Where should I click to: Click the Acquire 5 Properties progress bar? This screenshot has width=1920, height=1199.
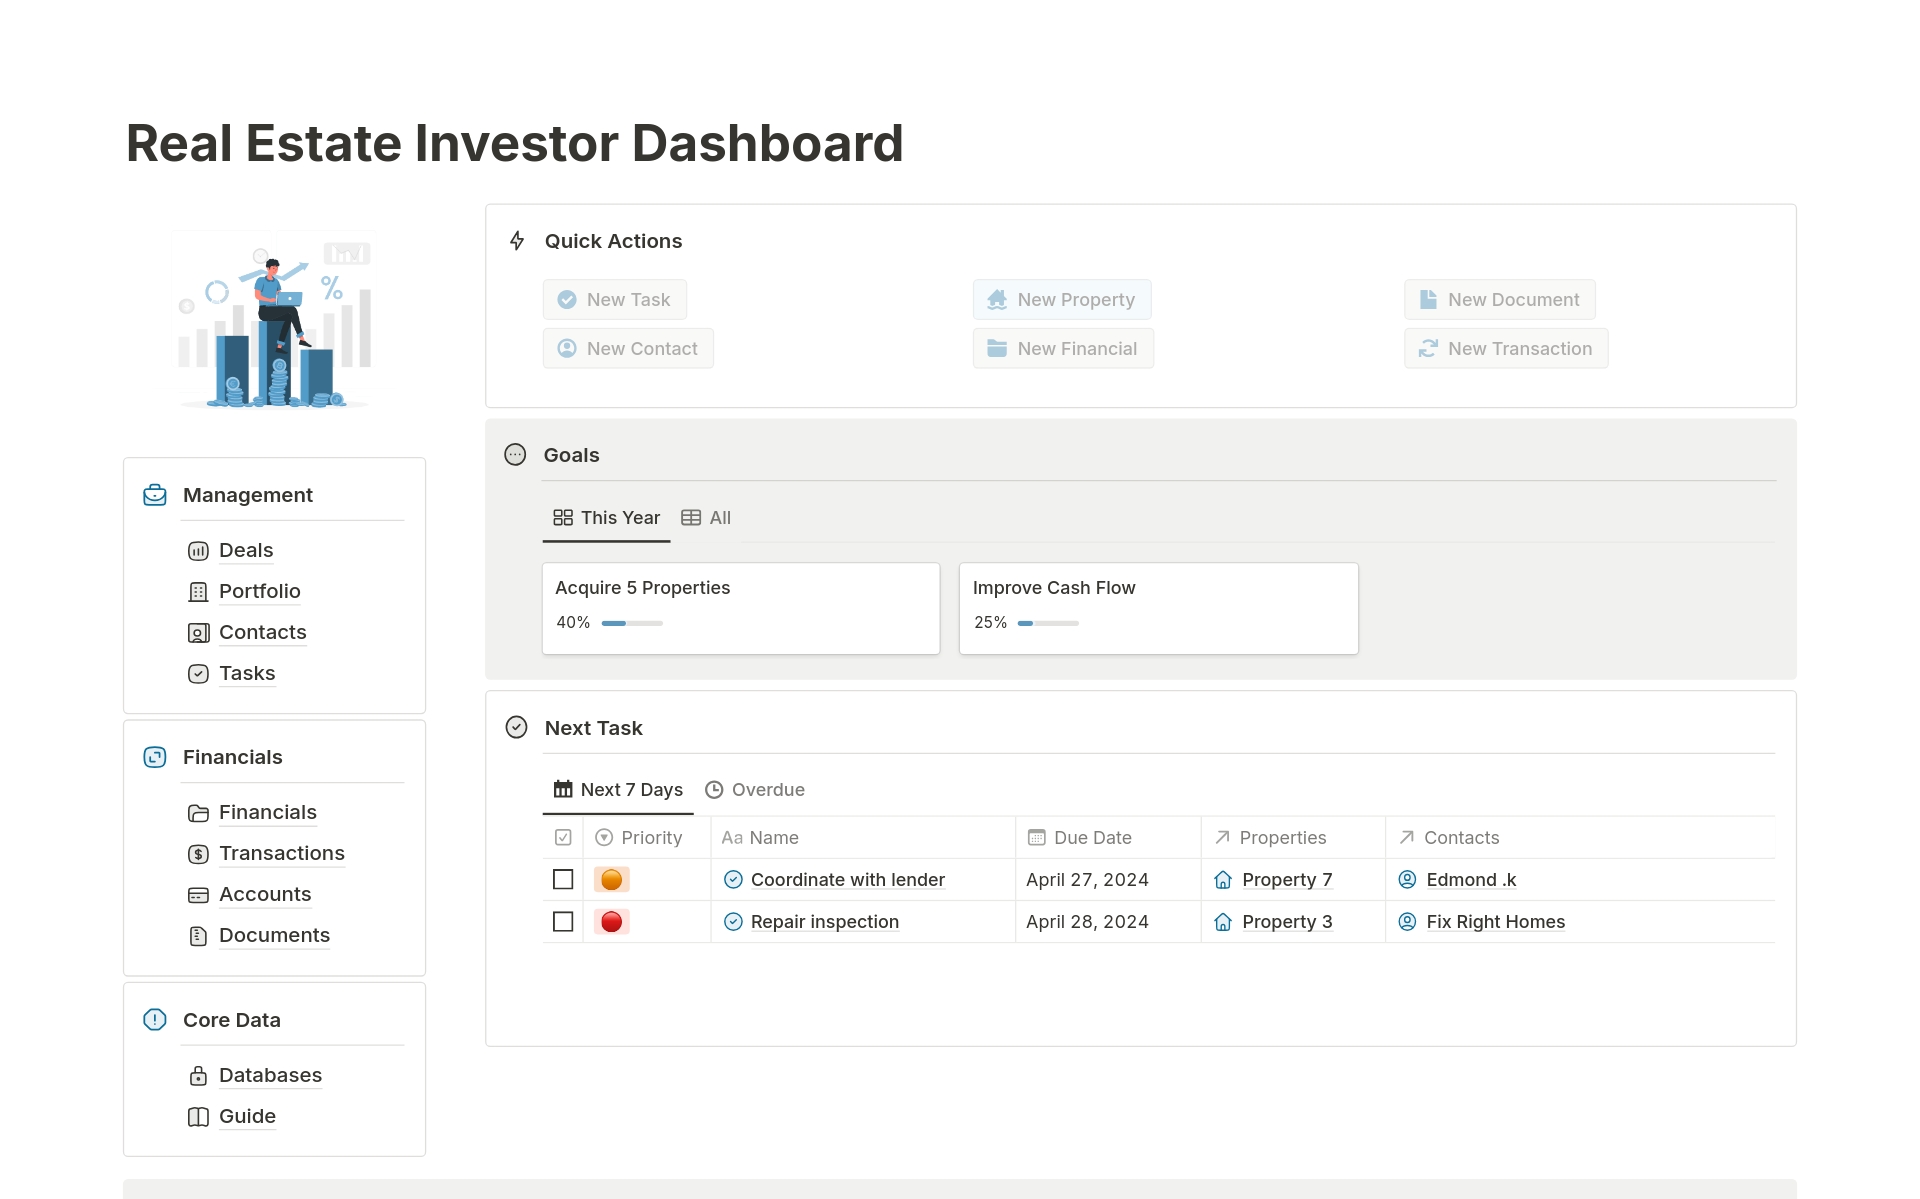pyautogui.click(x=632, y=623)
